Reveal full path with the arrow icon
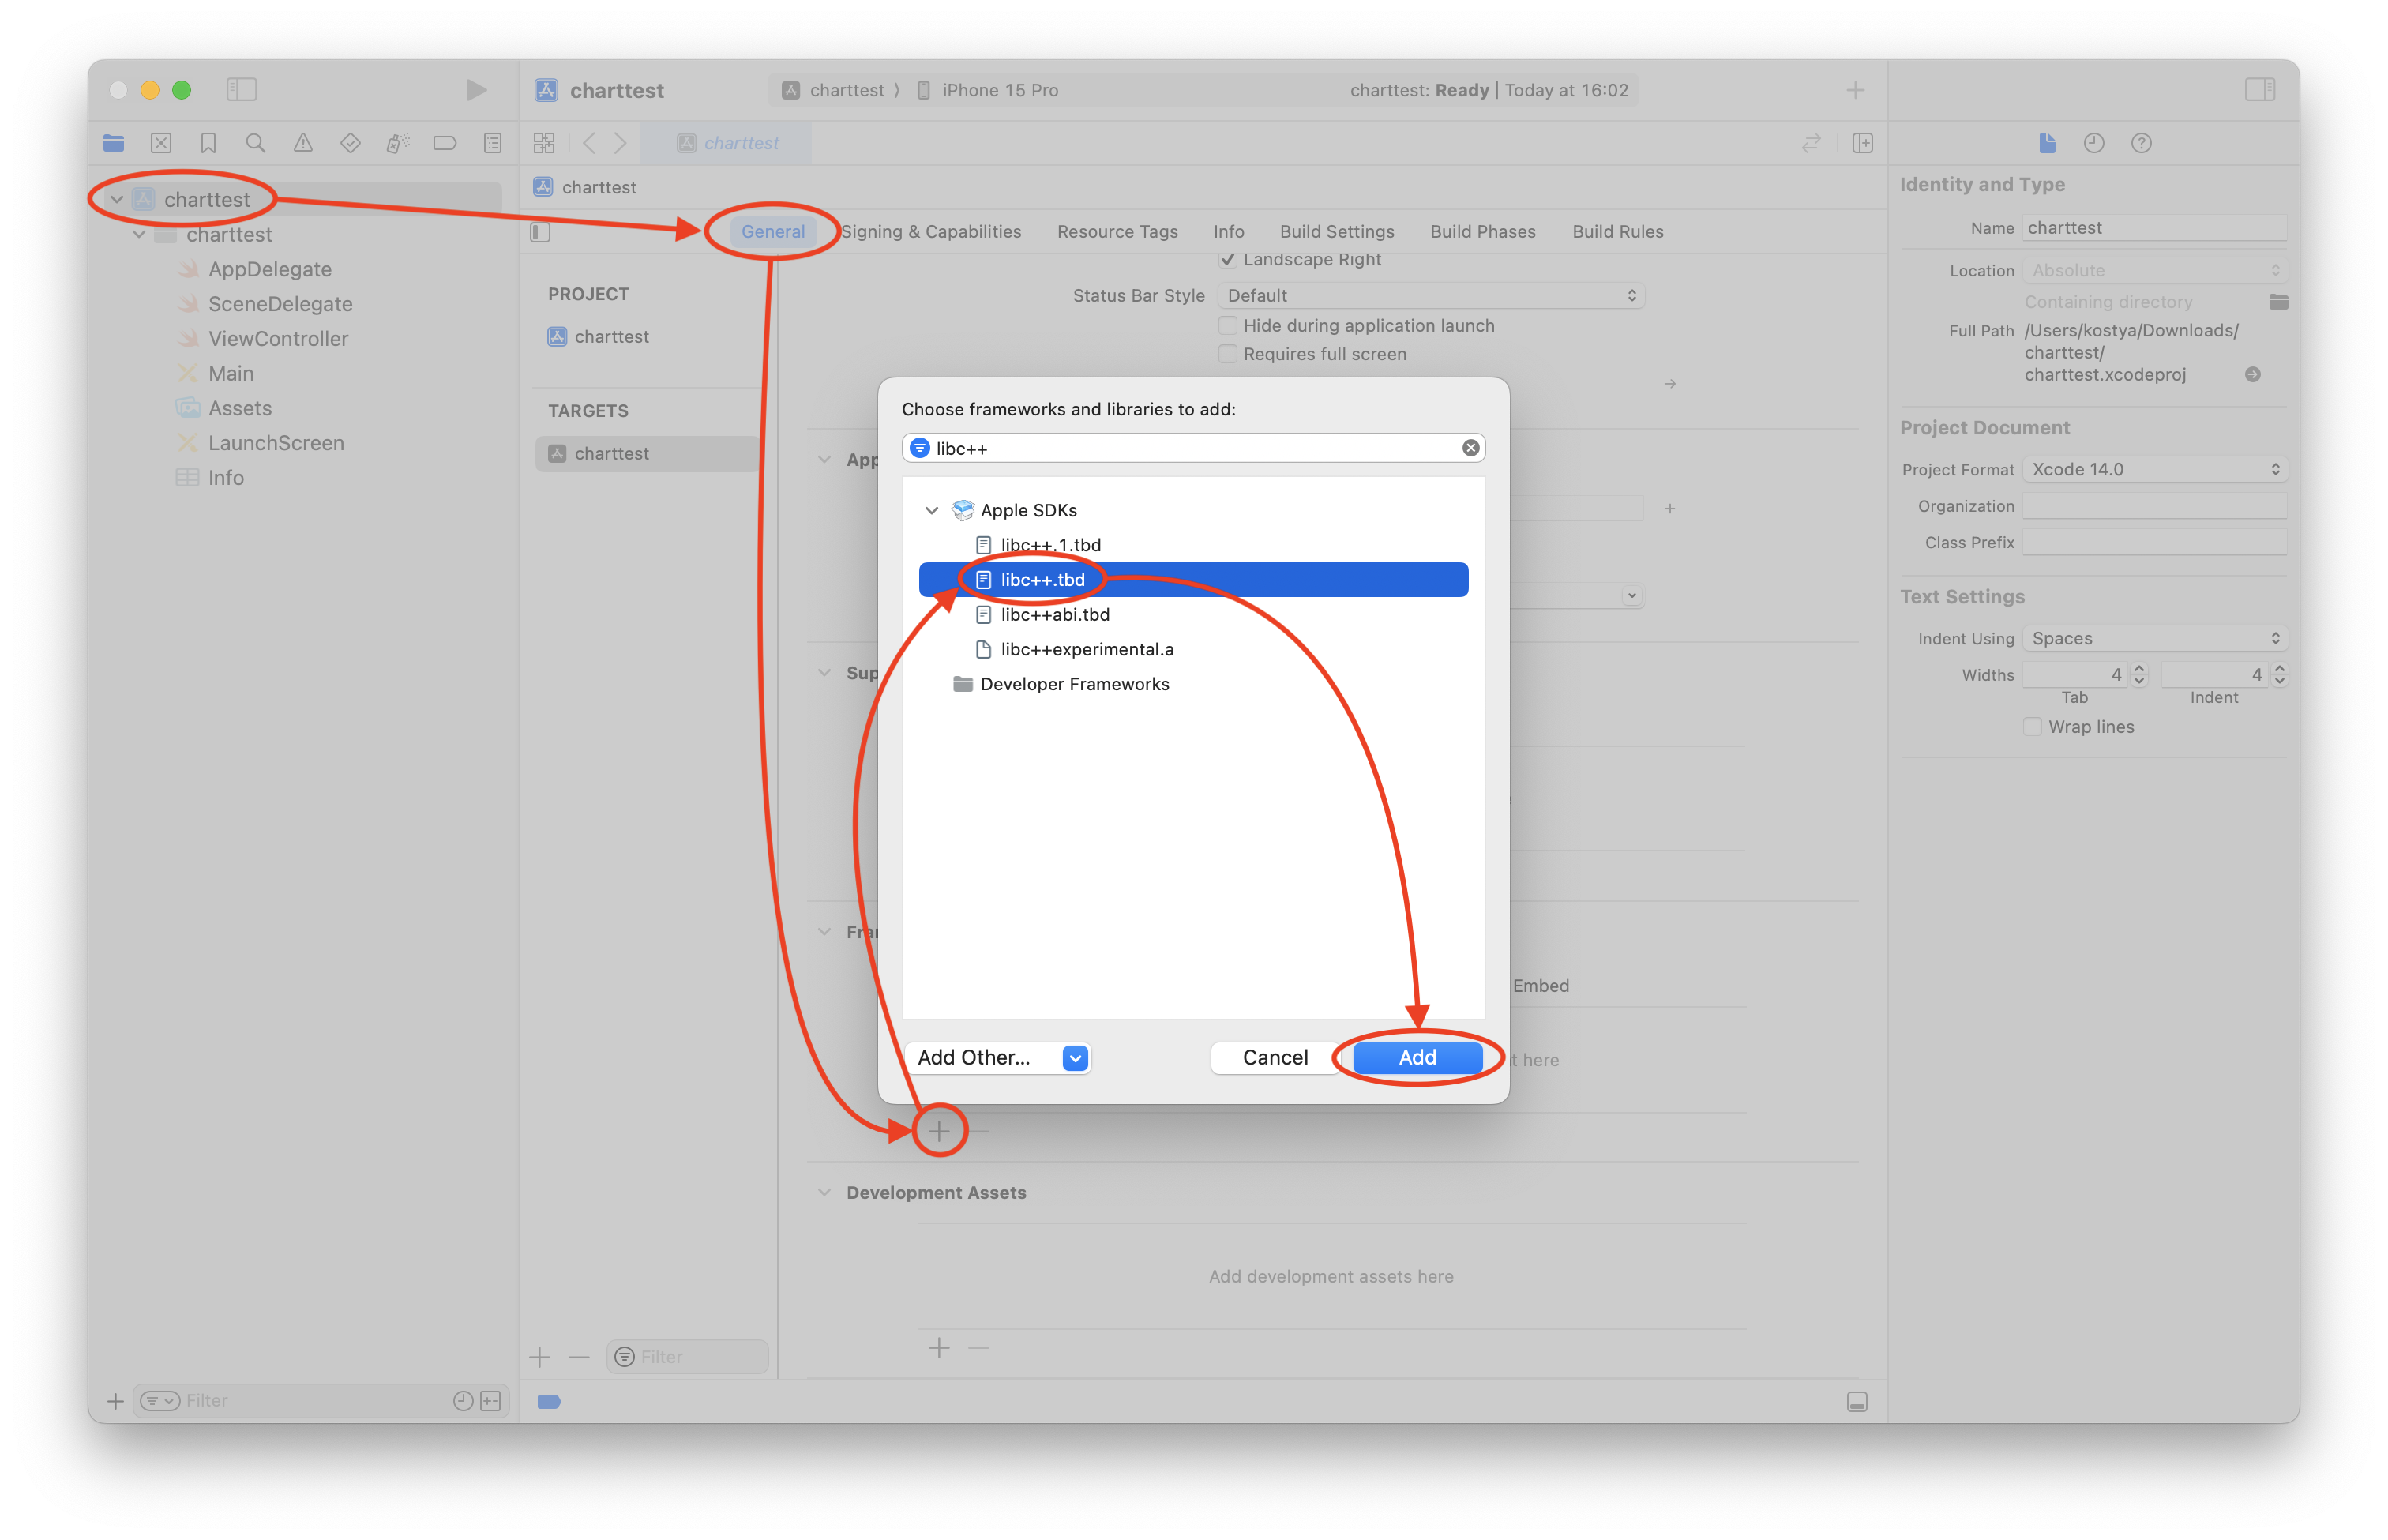 [2252, 375]
